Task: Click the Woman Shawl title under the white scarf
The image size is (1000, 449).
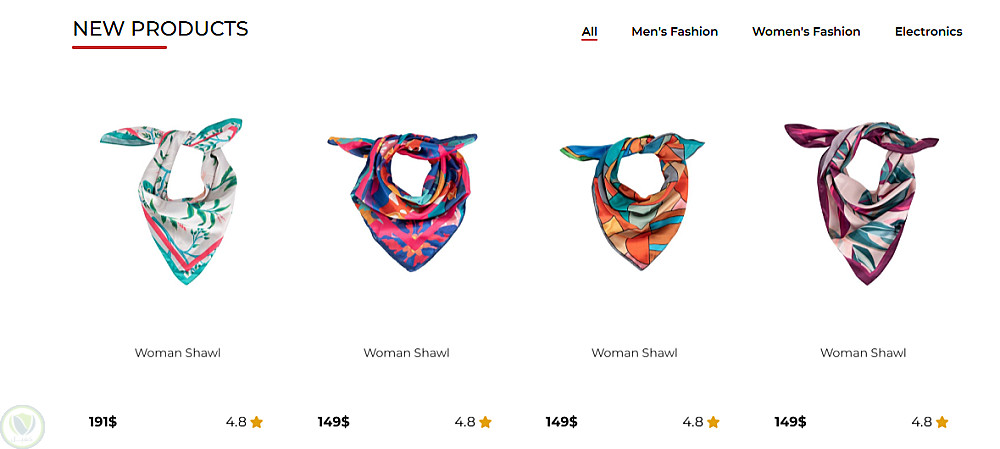Action: pos(177,353)
